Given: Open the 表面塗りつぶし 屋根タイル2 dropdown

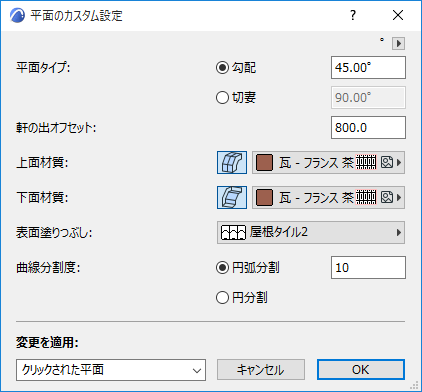Looking at the screenshot, I should pos(311,232).
